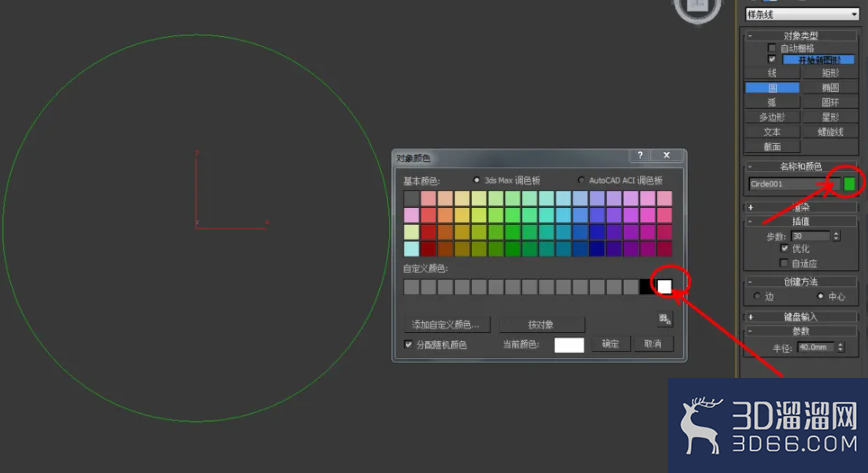868x473 pixels.
Task: Select the 多边形 spline type button
Action: pyautogui.click(x=772, y=117)
